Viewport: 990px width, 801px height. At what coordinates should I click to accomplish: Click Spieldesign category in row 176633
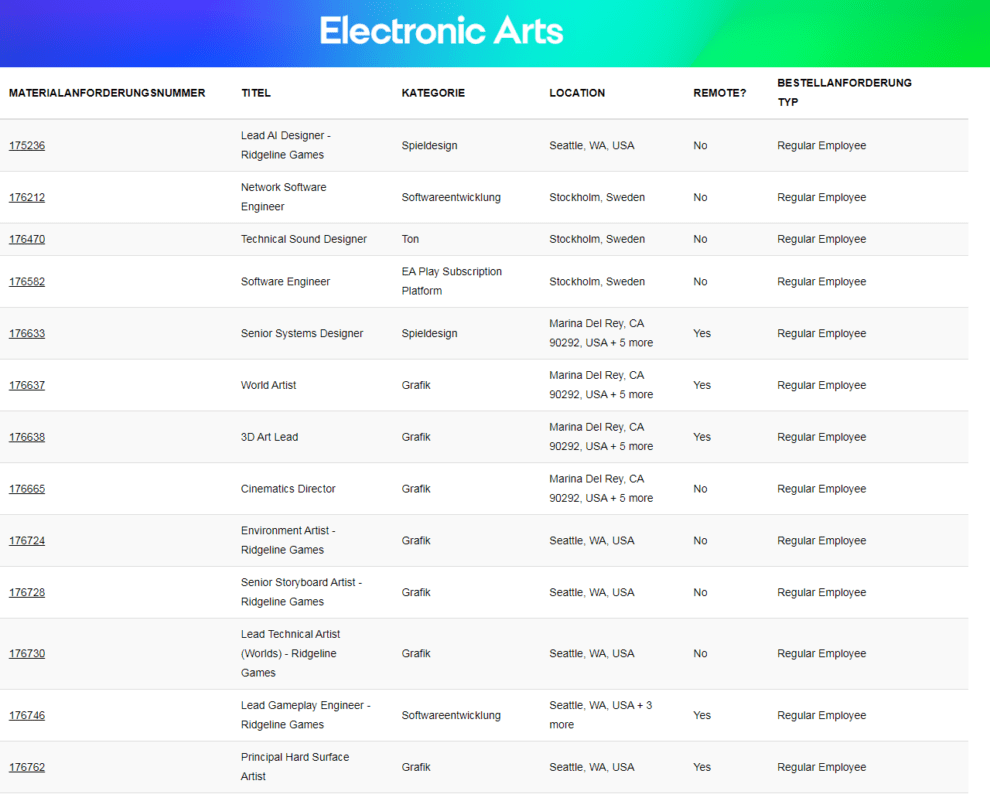click(x=429, y=333)
